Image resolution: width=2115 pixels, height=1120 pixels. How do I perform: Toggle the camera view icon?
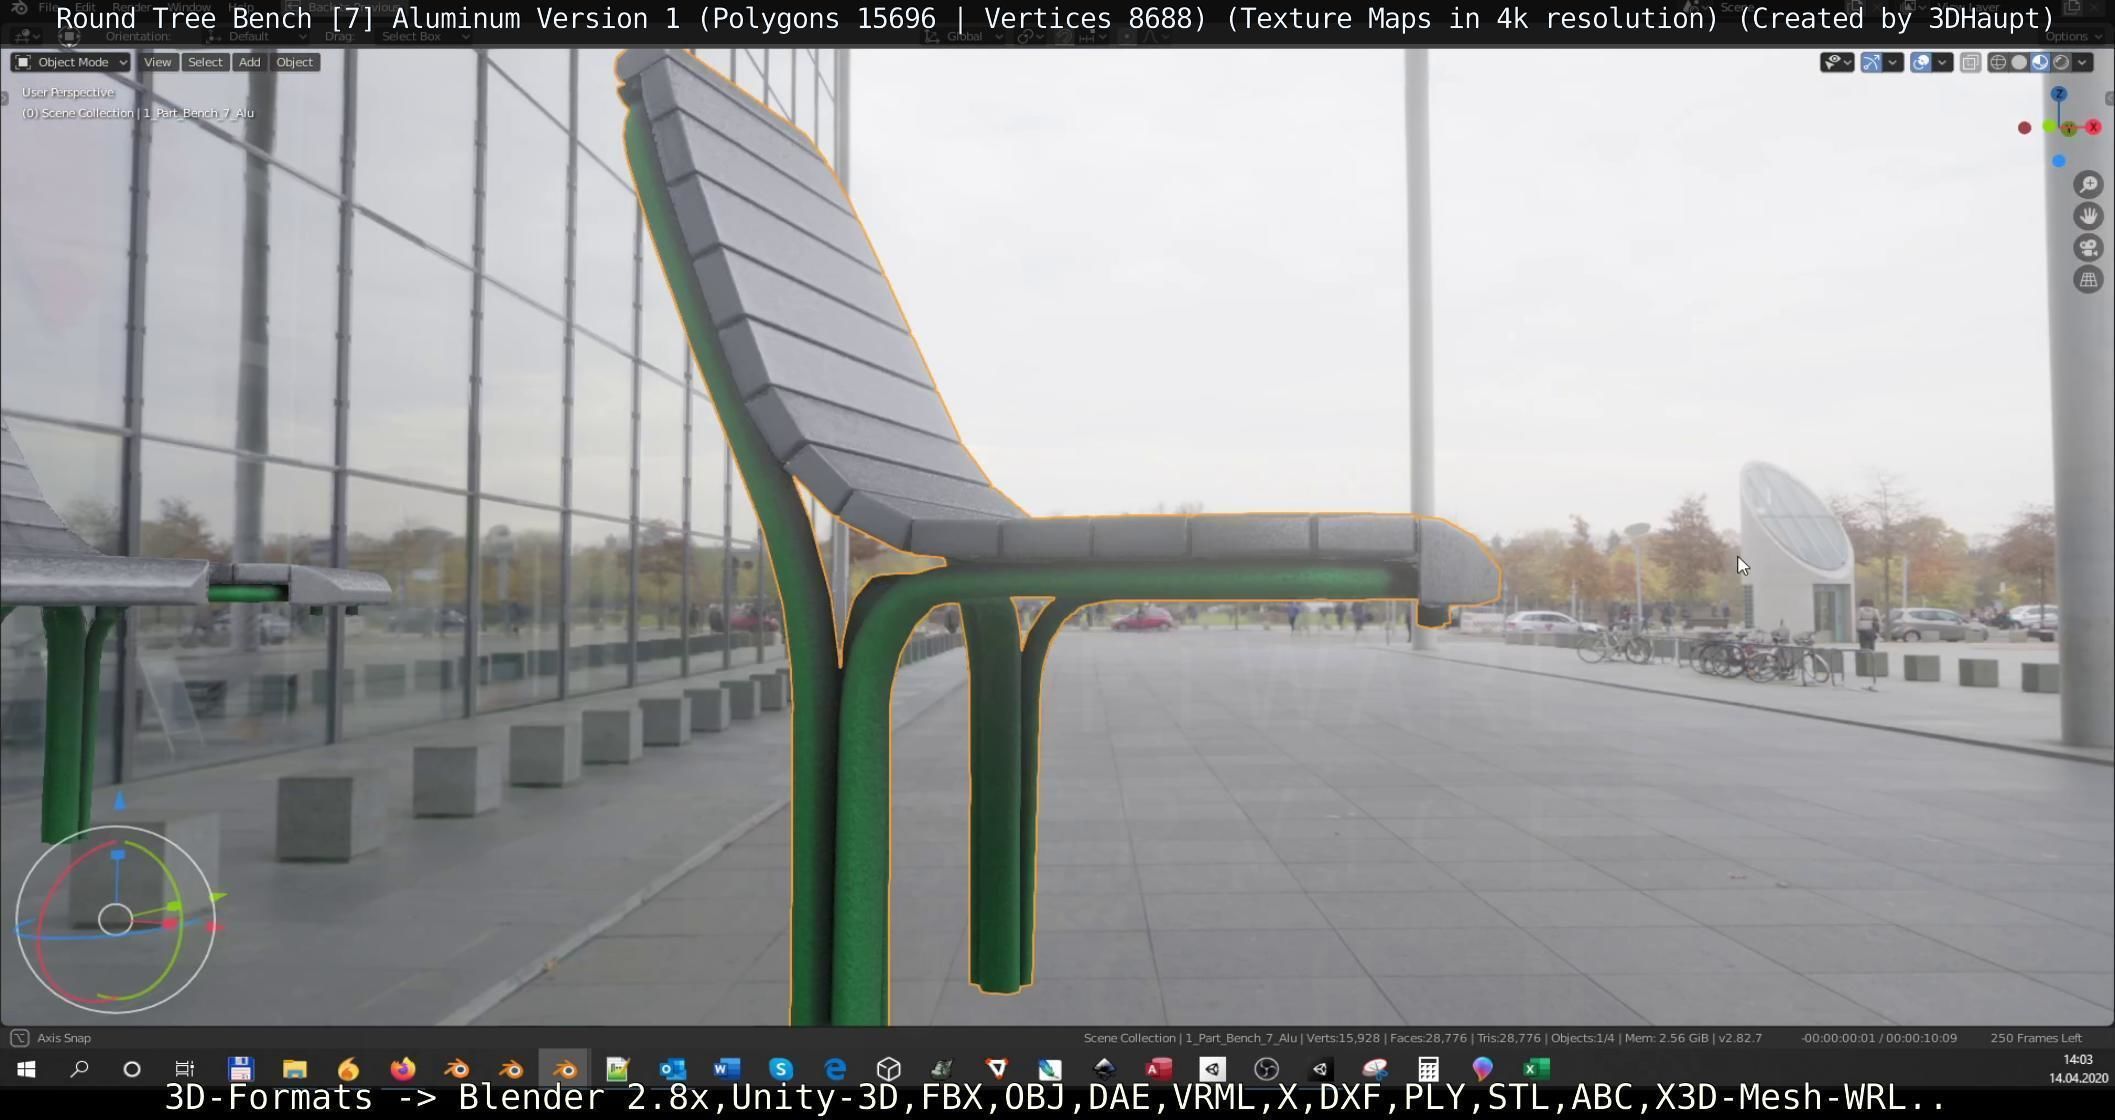[x=2088, y=248]
